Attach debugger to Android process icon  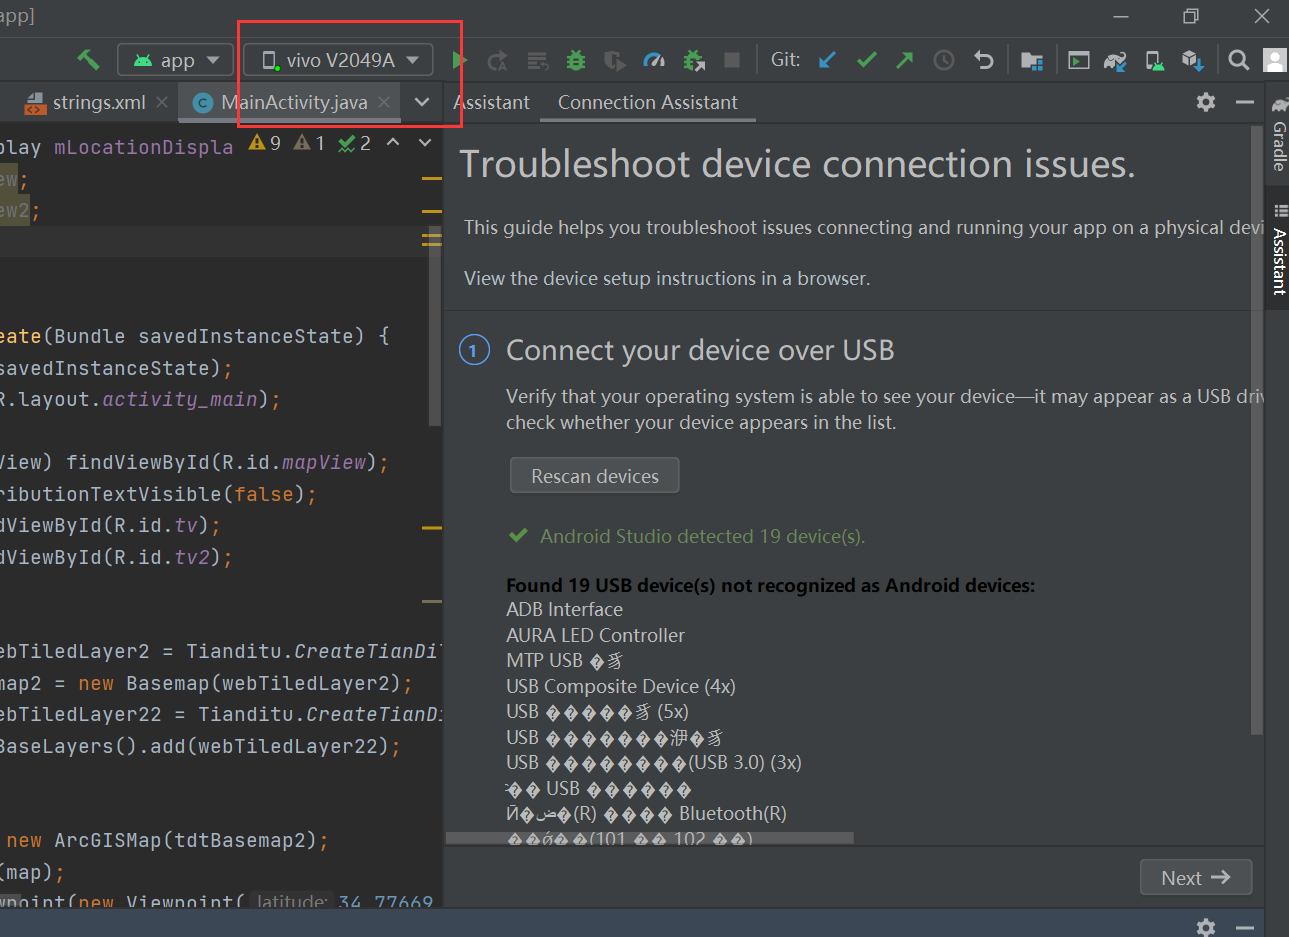[x=693, y=61]
